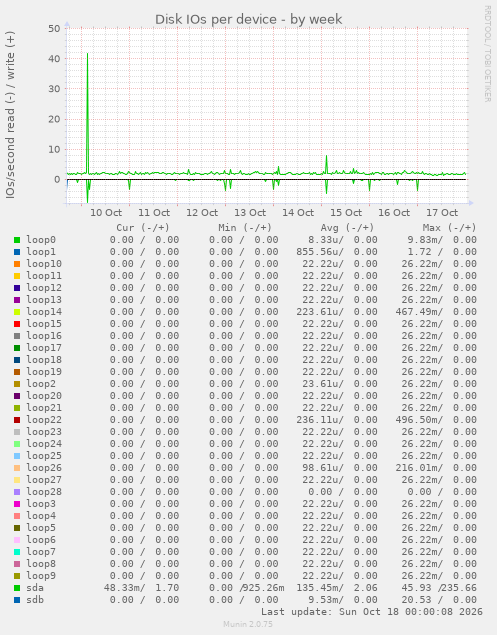This screenshot has width=497, height=635.
Task: Click the sda green legend swatch
Action: tap(17, 588)
